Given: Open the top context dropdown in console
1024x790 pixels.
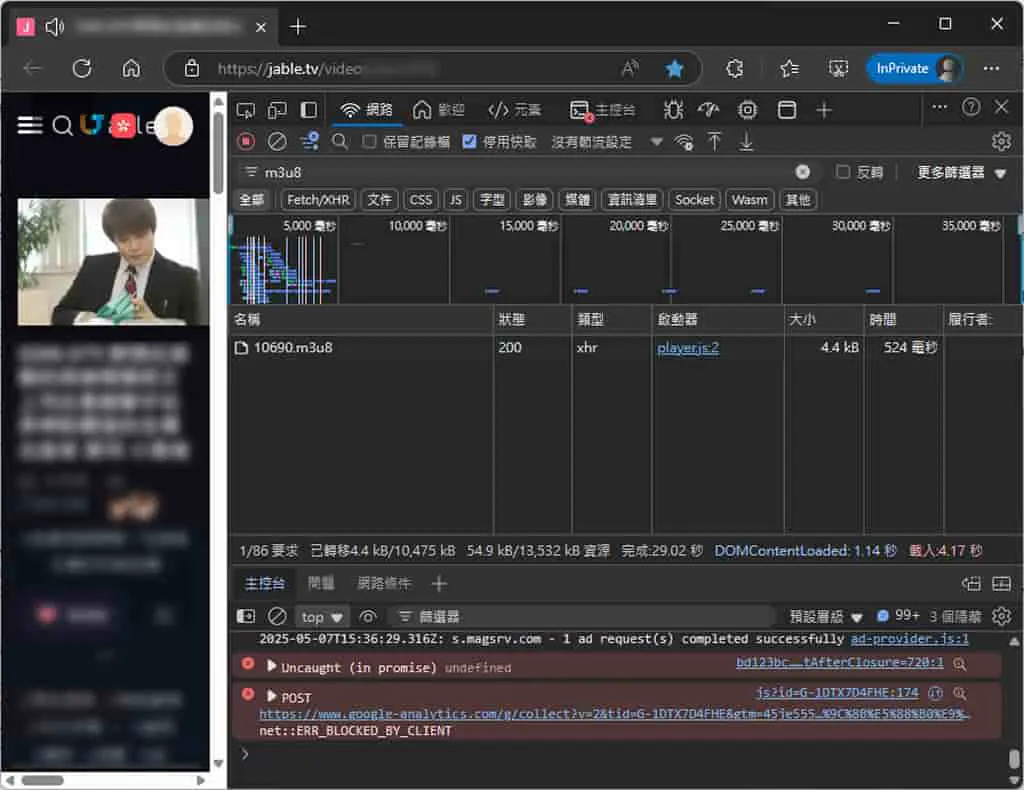Looking at the screenshot, I should pyautogui.click(x=322, y=617).
